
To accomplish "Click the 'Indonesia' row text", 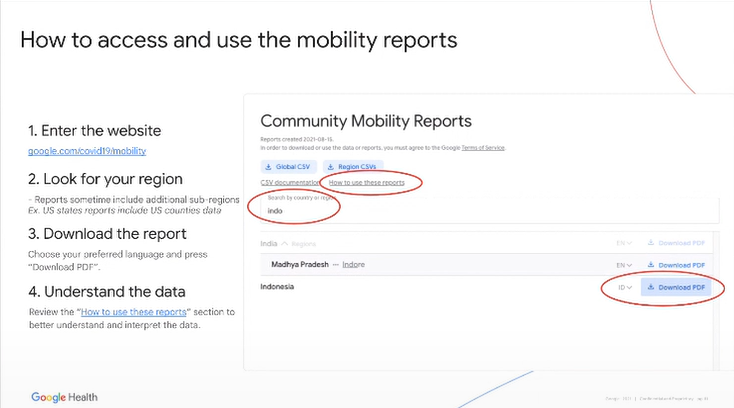I will tap(277, 287).
